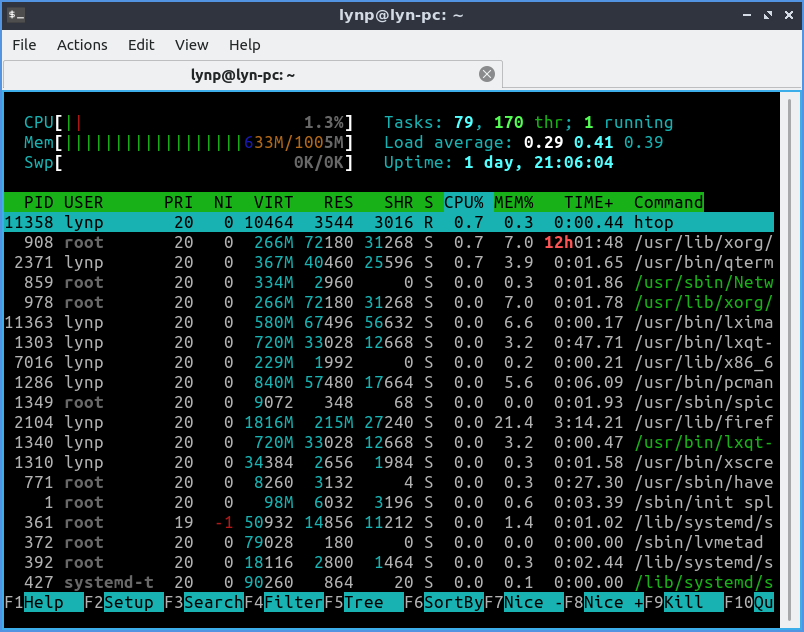Screen dimensions: 804x632
Task: Open the Help menu
Action: [x=244, y=45]
